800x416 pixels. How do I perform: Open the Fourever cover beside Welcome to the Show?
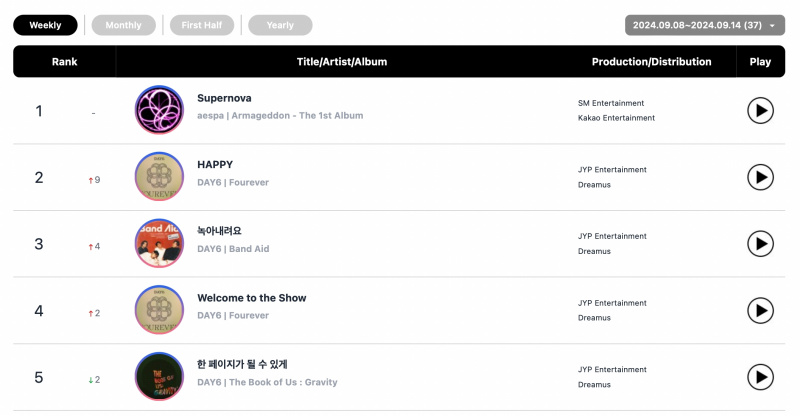click(159, 310)
